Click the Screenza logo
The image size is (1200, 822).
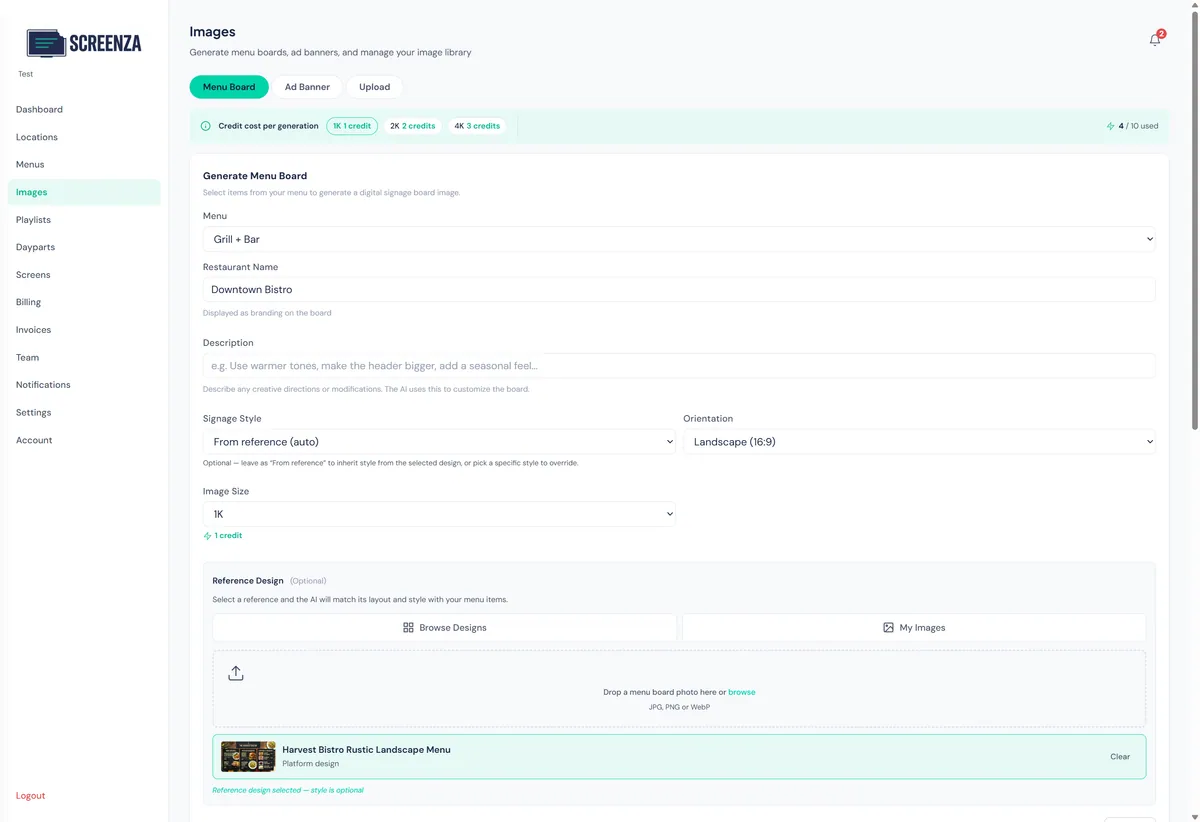tap(84, 43)
